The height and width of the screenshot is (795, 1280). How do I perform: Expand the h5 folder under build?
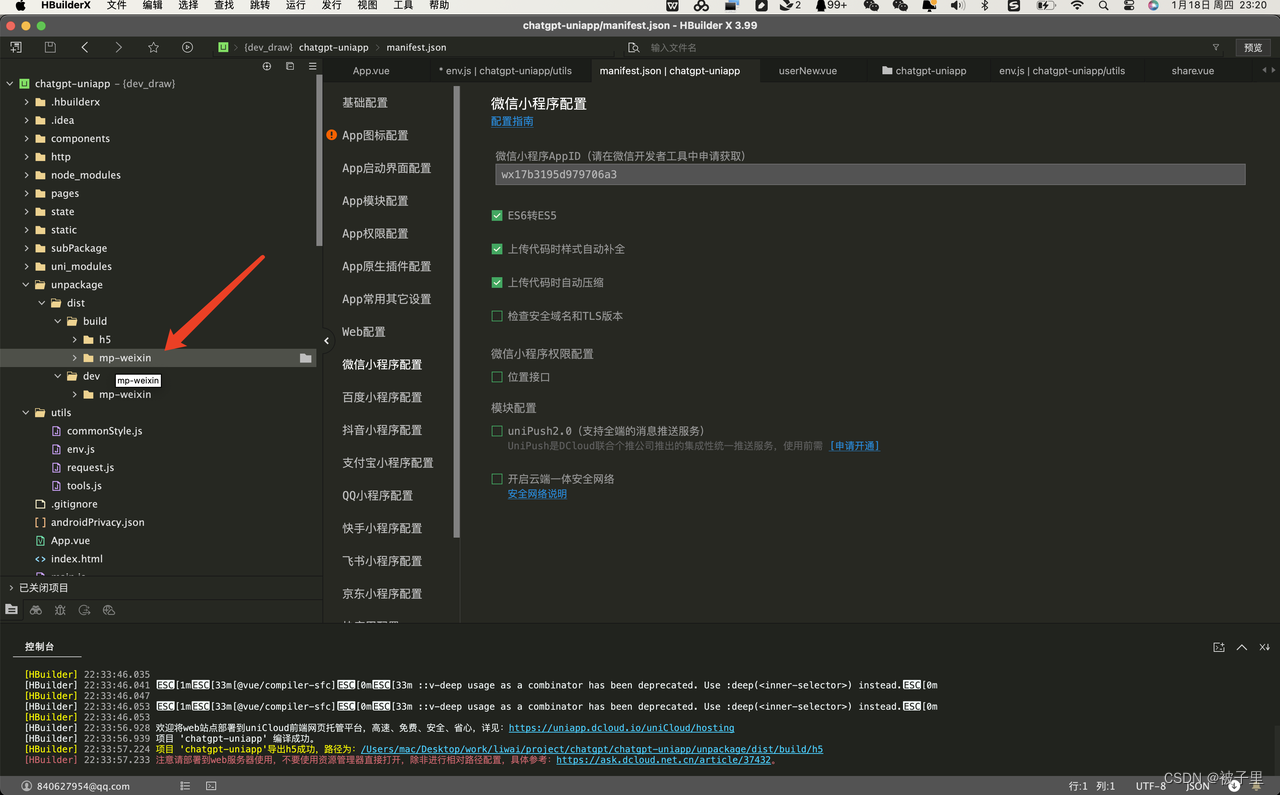[75, 340]
